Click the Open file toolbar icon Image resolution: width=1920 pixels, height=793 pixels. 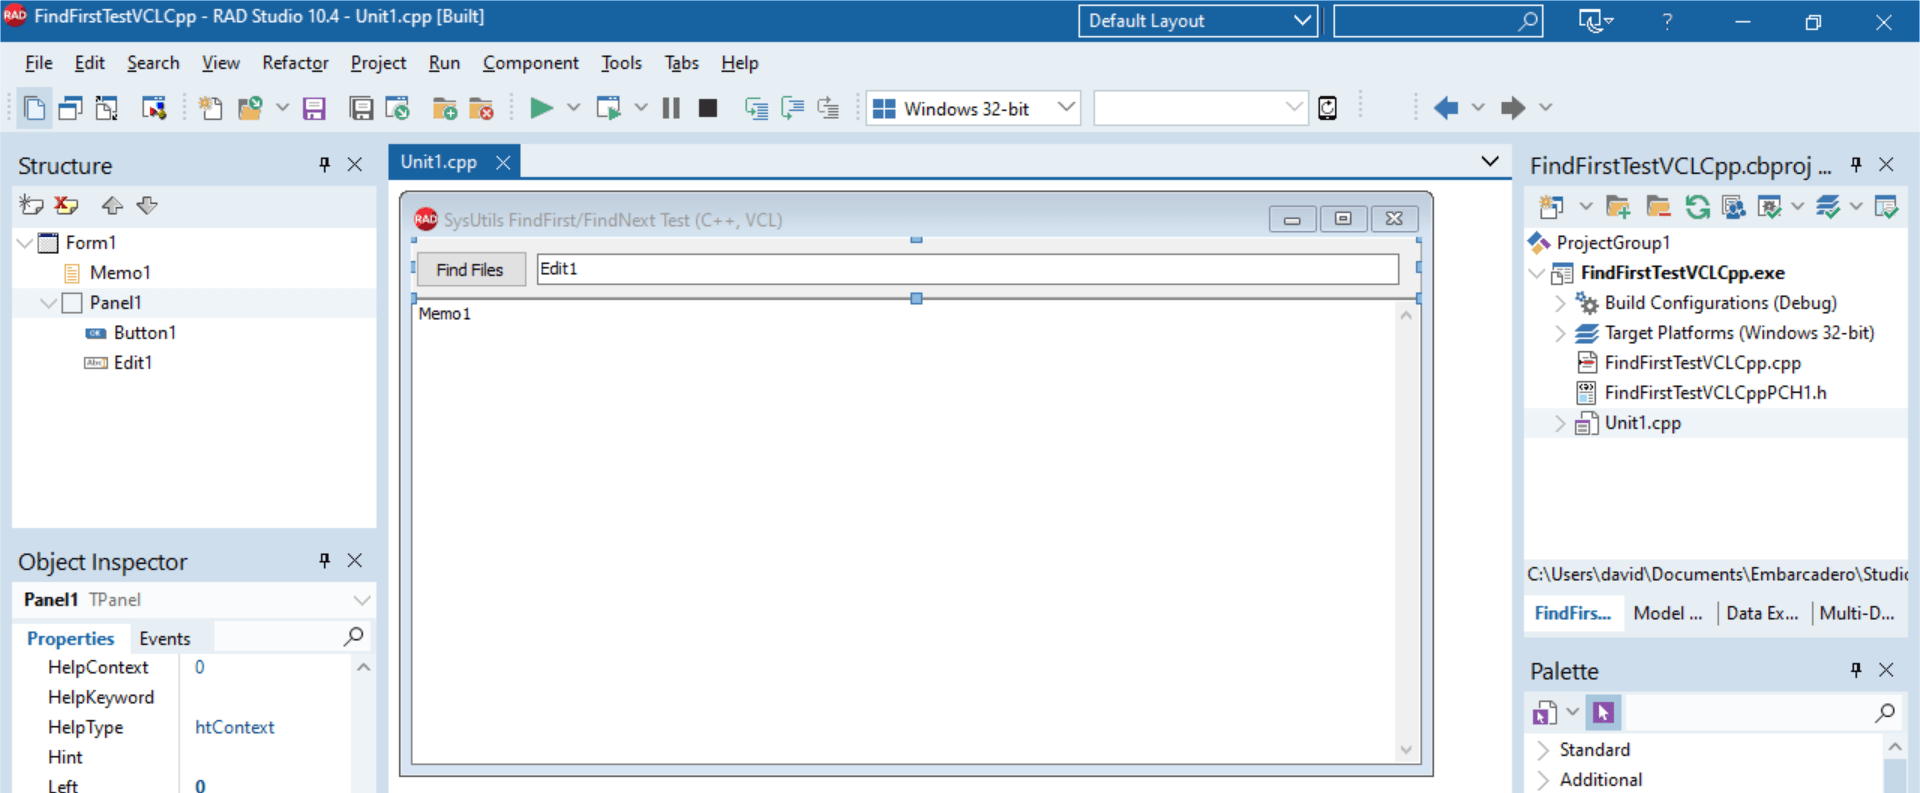click(x=250, y=108)
